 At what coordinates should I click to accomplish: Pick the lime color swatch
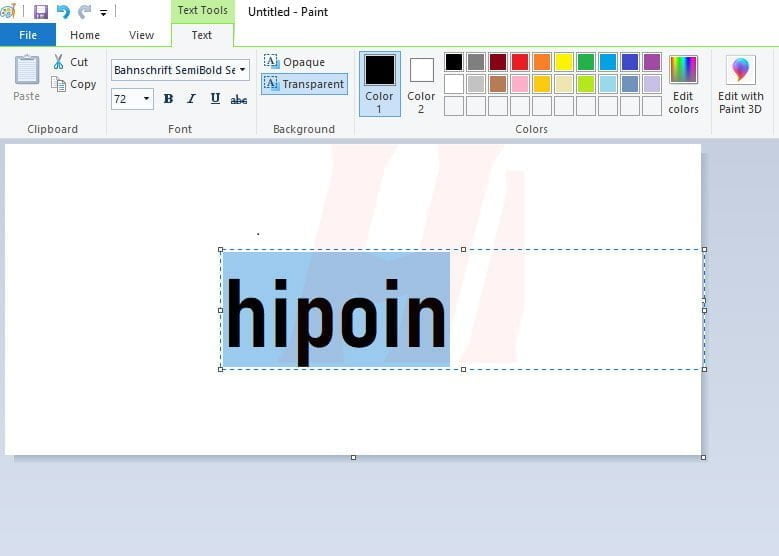tap(586, 84)
